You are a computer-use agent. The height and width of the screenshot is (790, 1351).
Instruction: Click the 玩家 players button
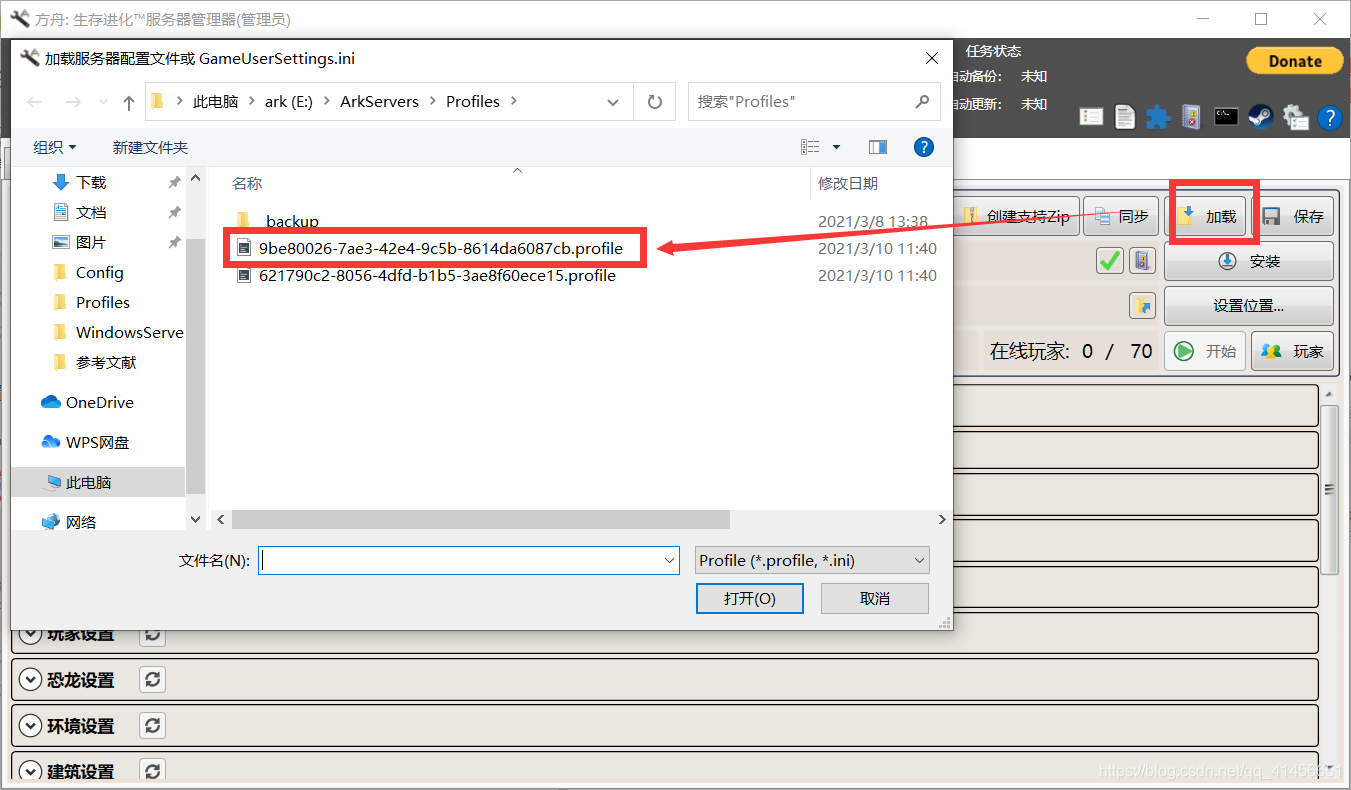[x=1292, y=351]
